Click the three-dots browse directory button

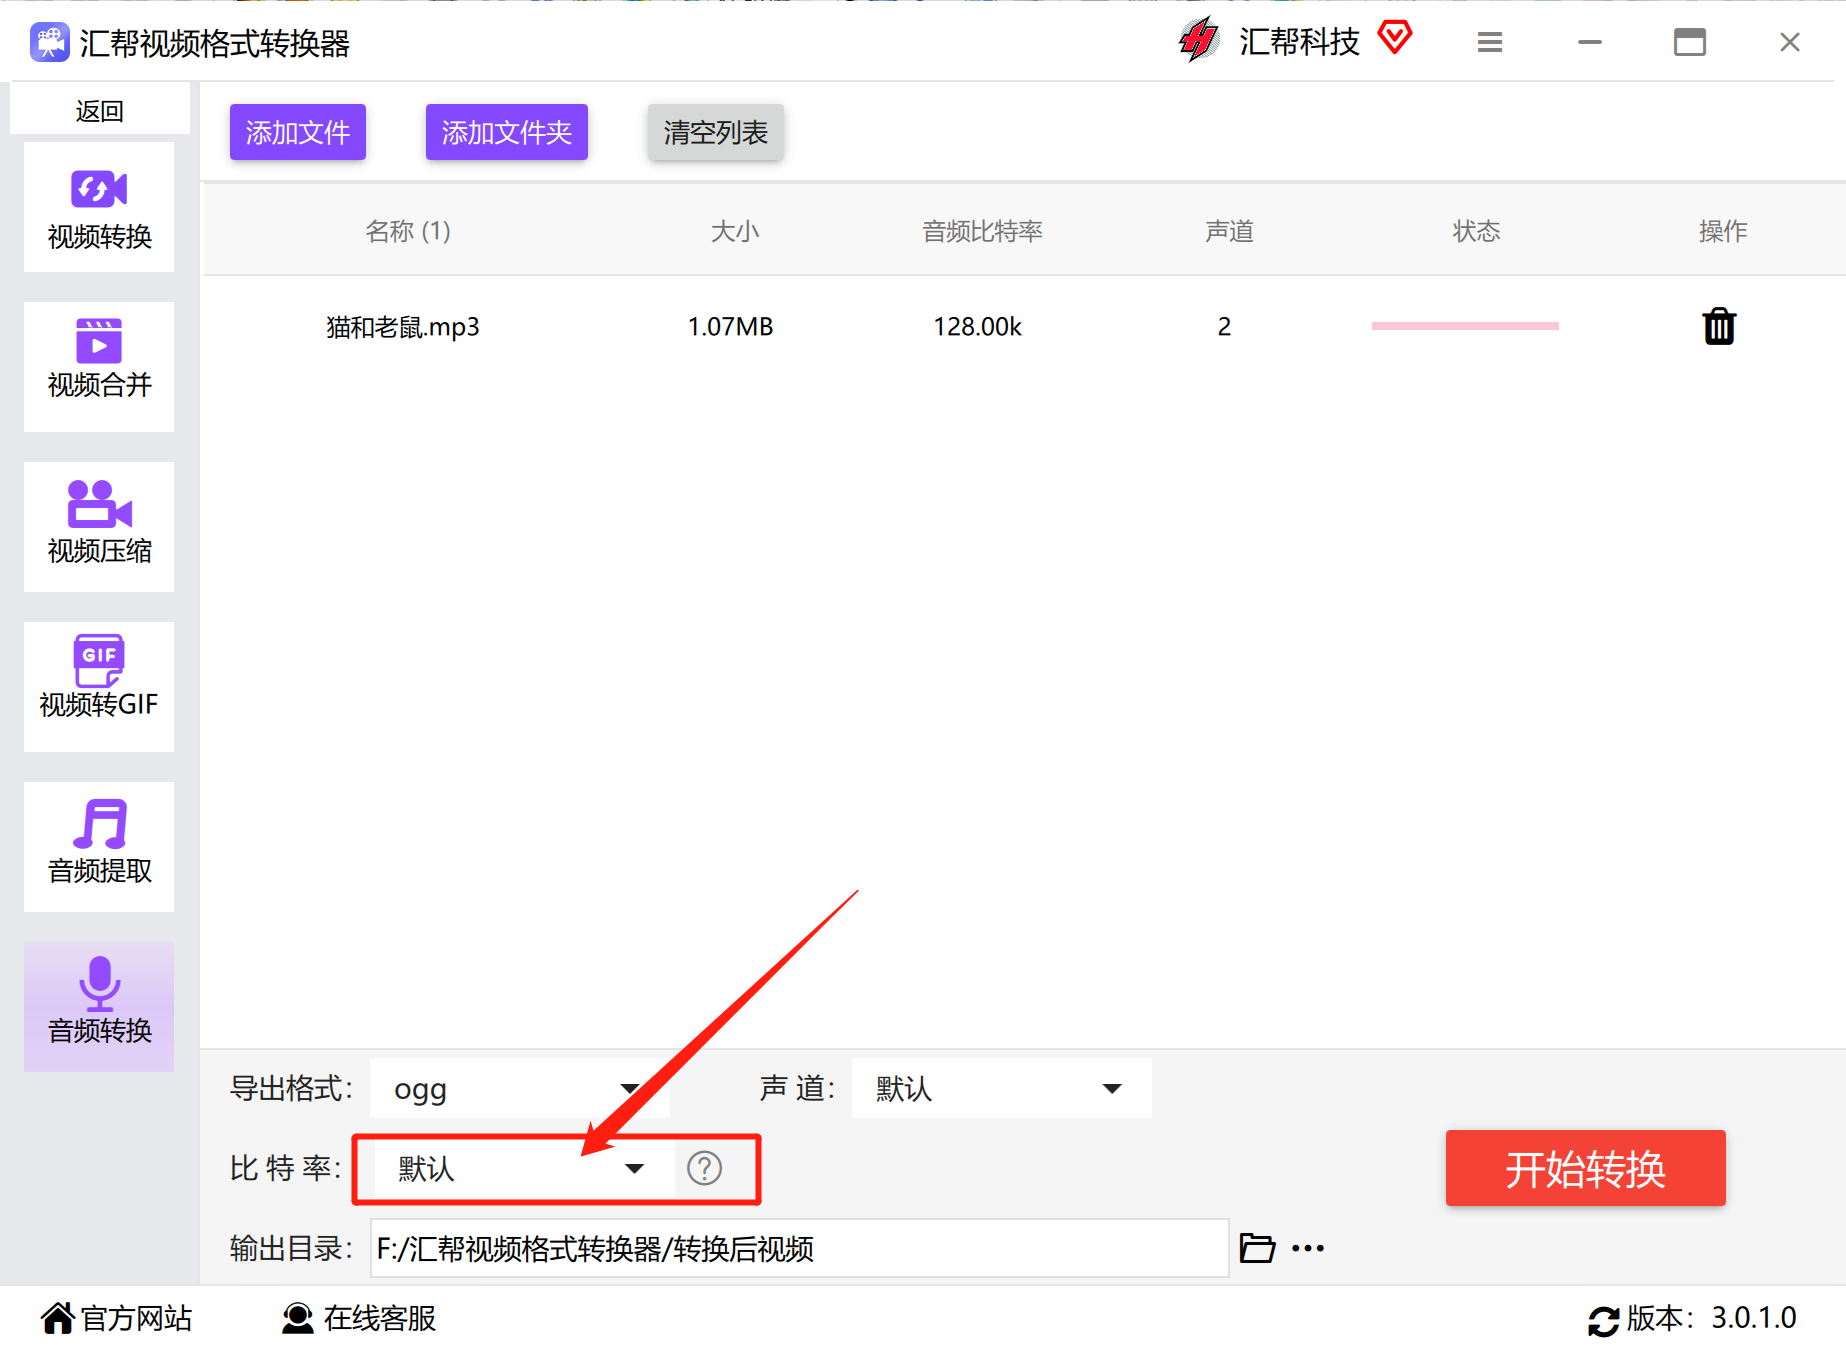tap(1308, 1248)
